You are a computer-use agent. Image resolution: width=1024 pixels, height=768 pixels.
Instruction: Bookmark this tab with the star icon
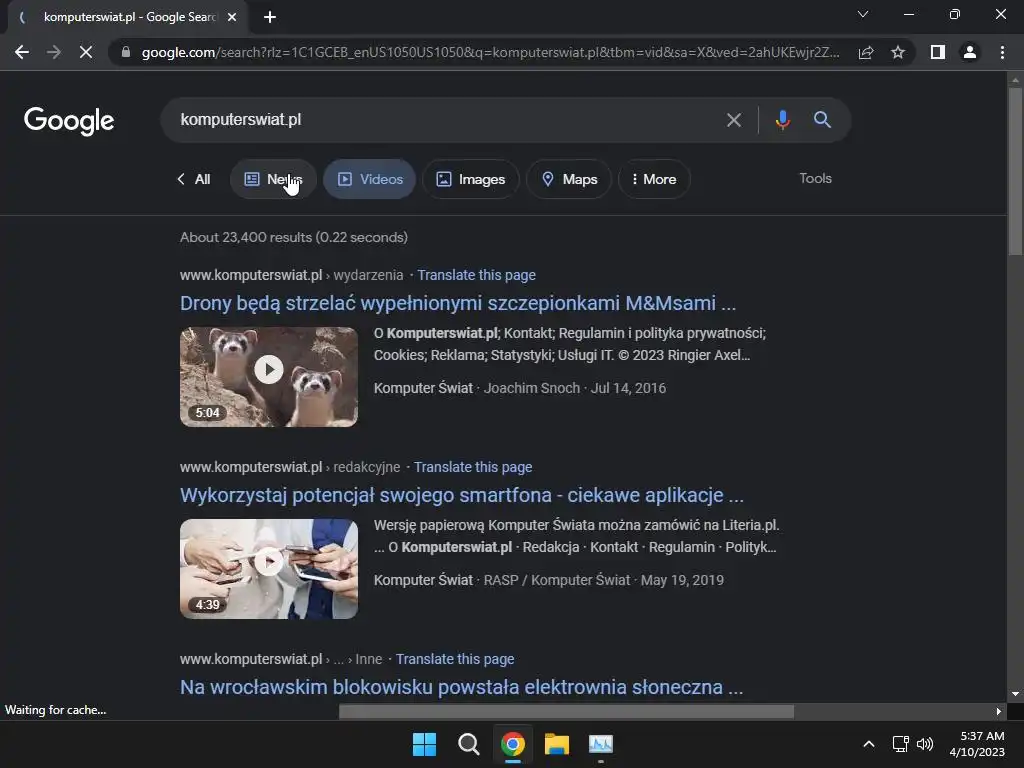(x=898, y=52)
